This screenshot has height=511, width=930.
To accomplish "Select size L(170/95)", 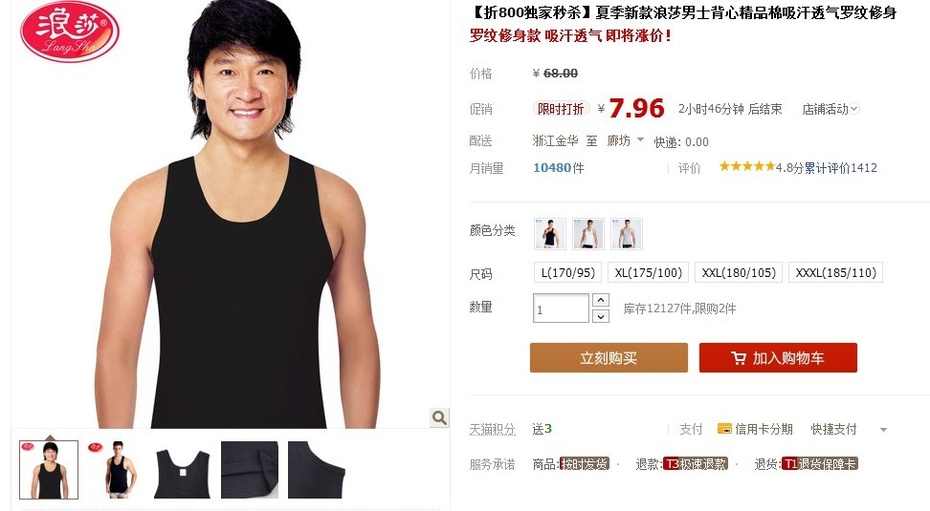I will point(568,273).
